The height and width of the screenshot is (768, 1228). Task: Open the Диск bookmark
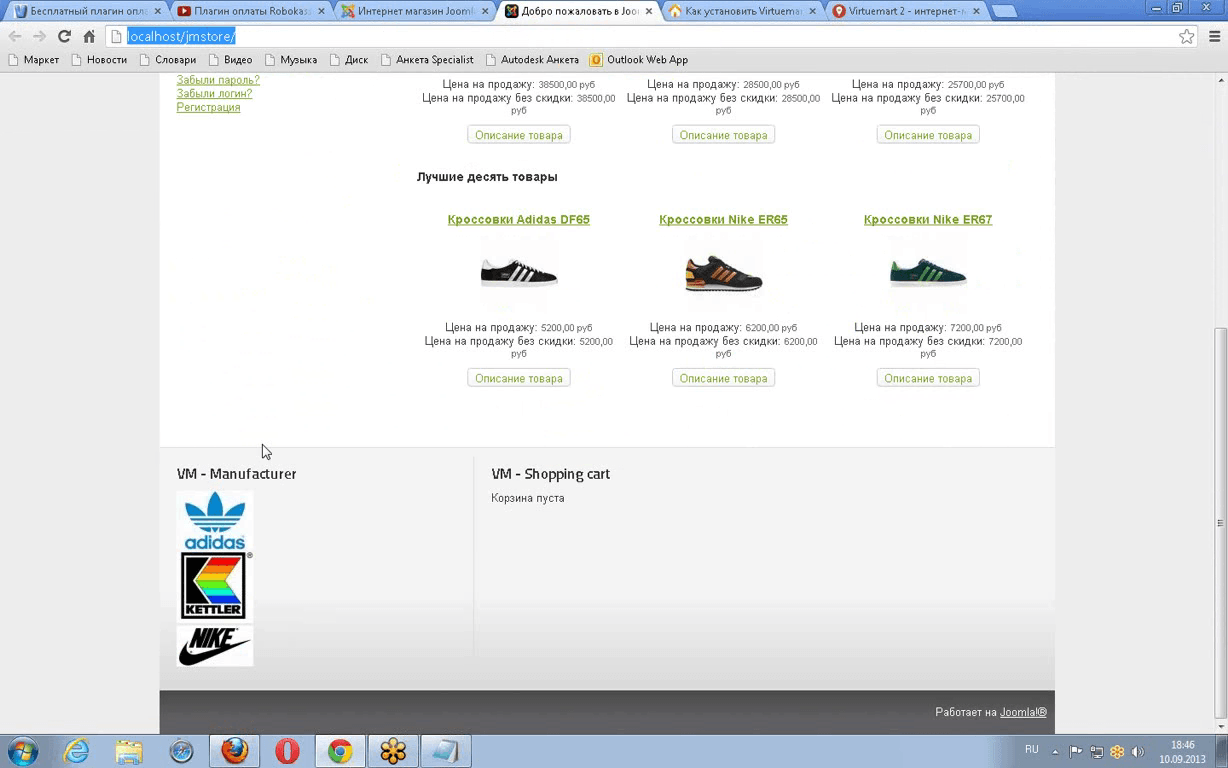click(348, 60)
